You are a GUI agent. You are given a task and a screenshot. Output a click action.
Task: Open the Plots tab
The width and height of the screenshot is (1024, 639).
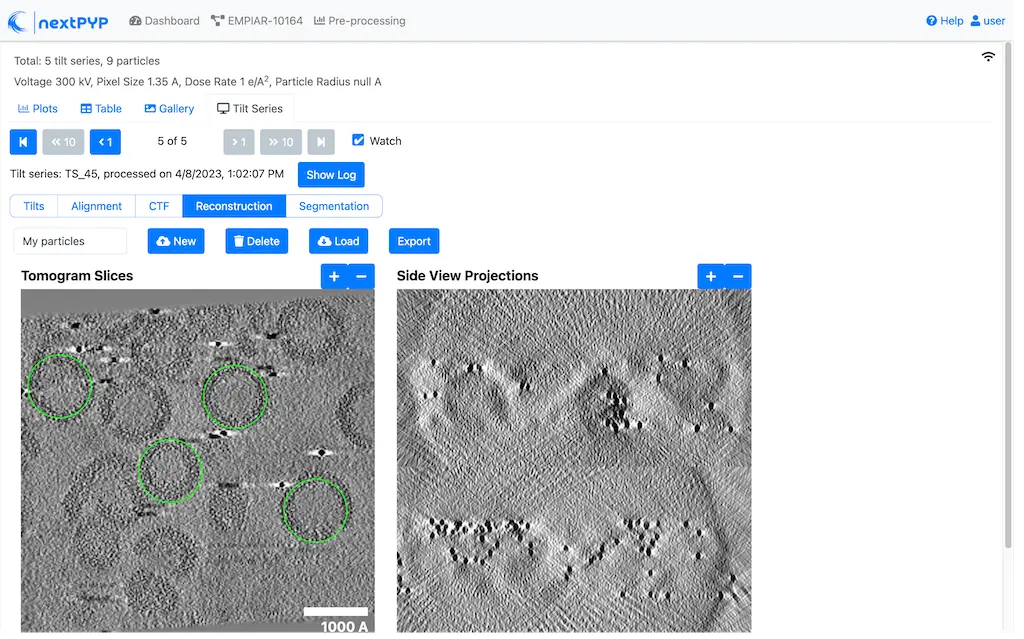point(38,109)
